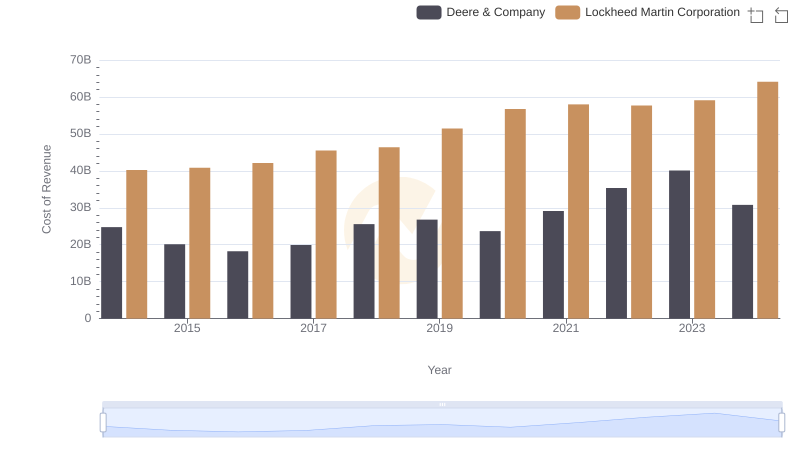Click the Year axis title
800x461 pixels.
tap(439, 370)
